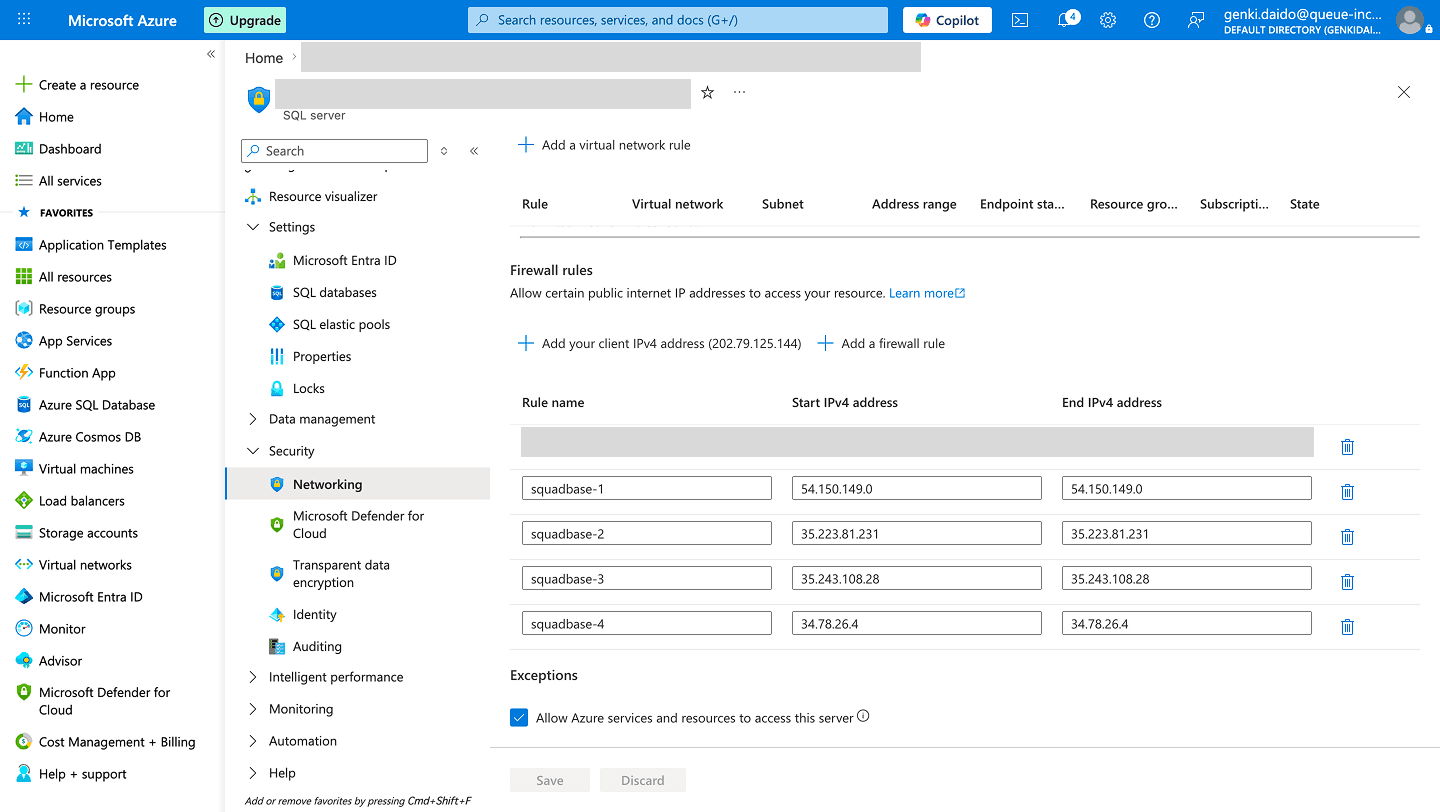The image size is (1440, 812).
Task: Collapse the resource menu pane
Action: (474, 151)
